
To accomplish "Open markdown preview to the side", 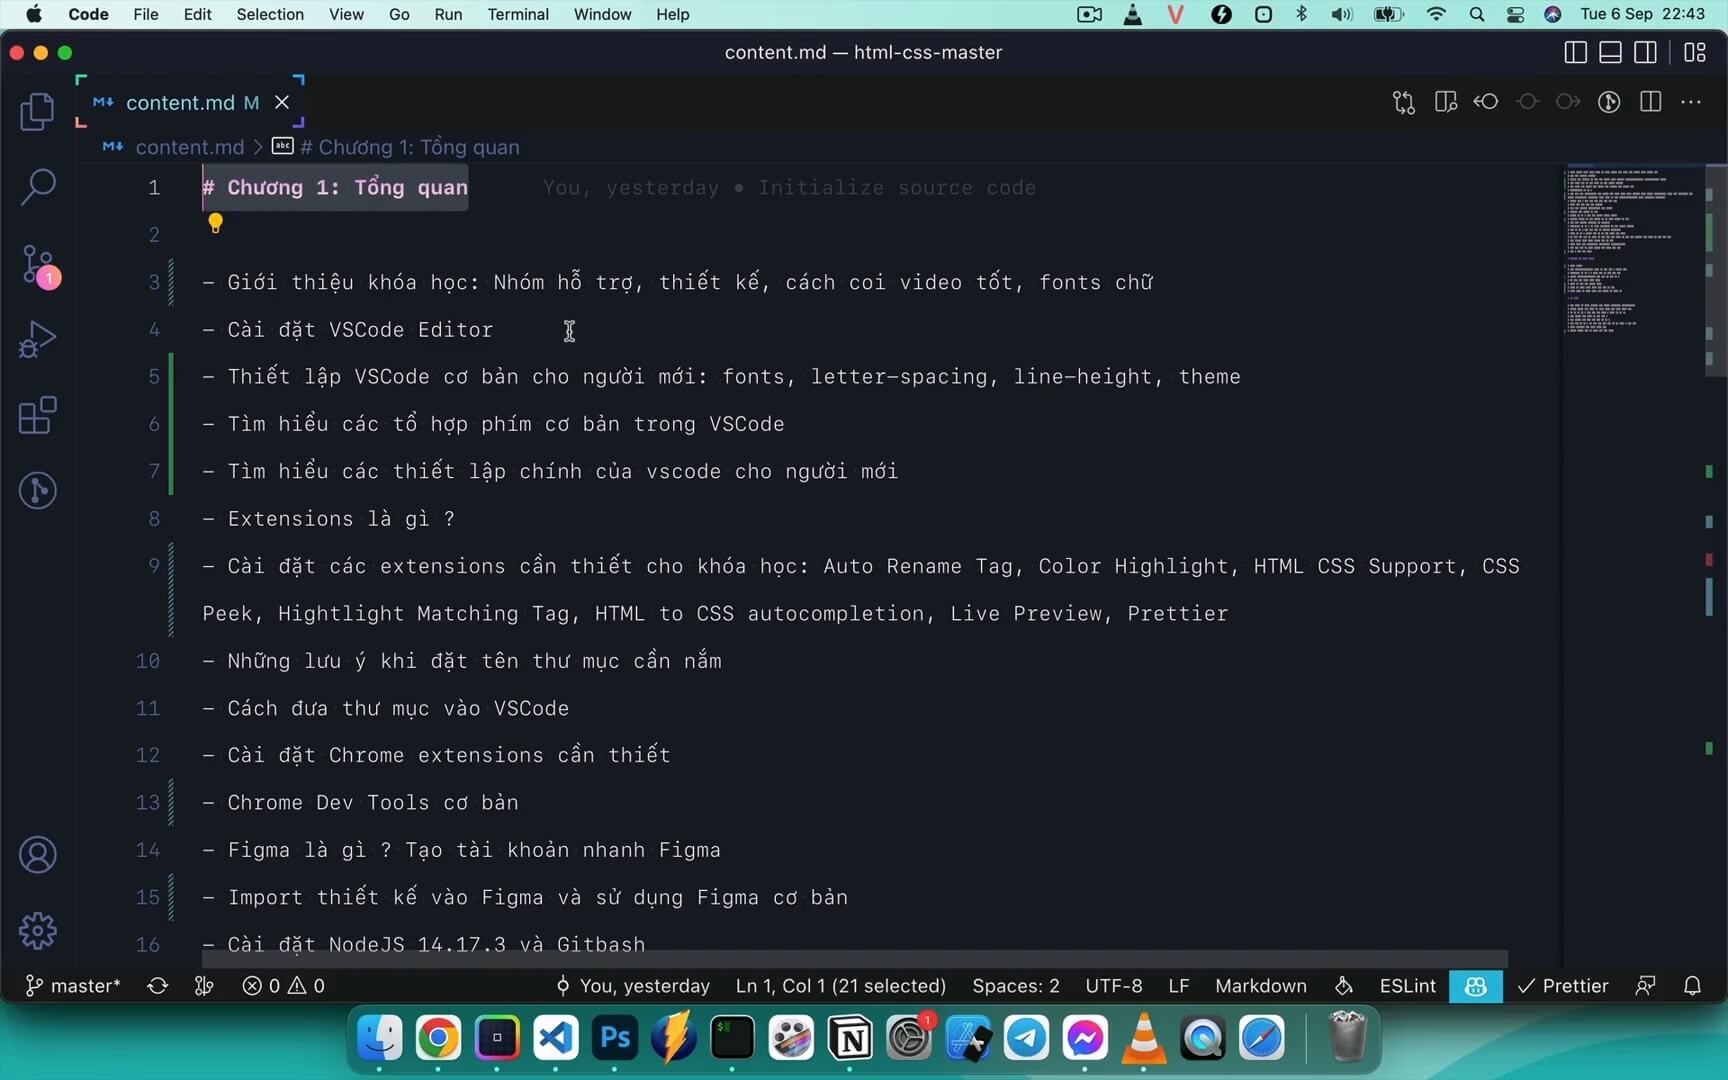I will coord(1445,102).
